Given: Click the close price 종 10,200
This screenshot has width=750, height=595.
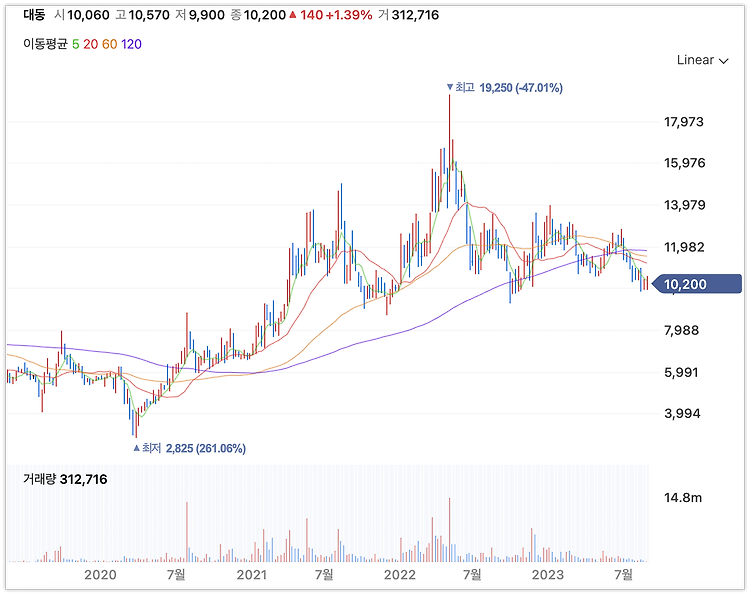Looking at the screenshot, I should click(x=258, y=15).
